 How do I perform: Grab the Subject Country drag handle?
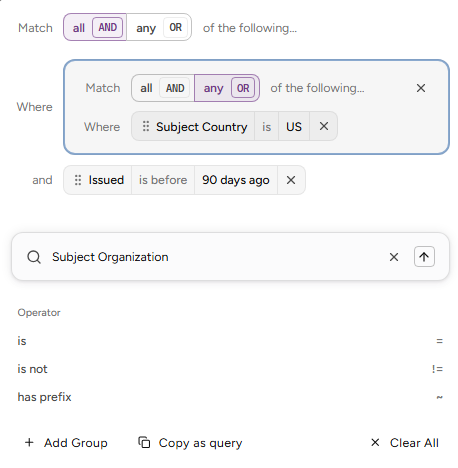tap(146, 126)
